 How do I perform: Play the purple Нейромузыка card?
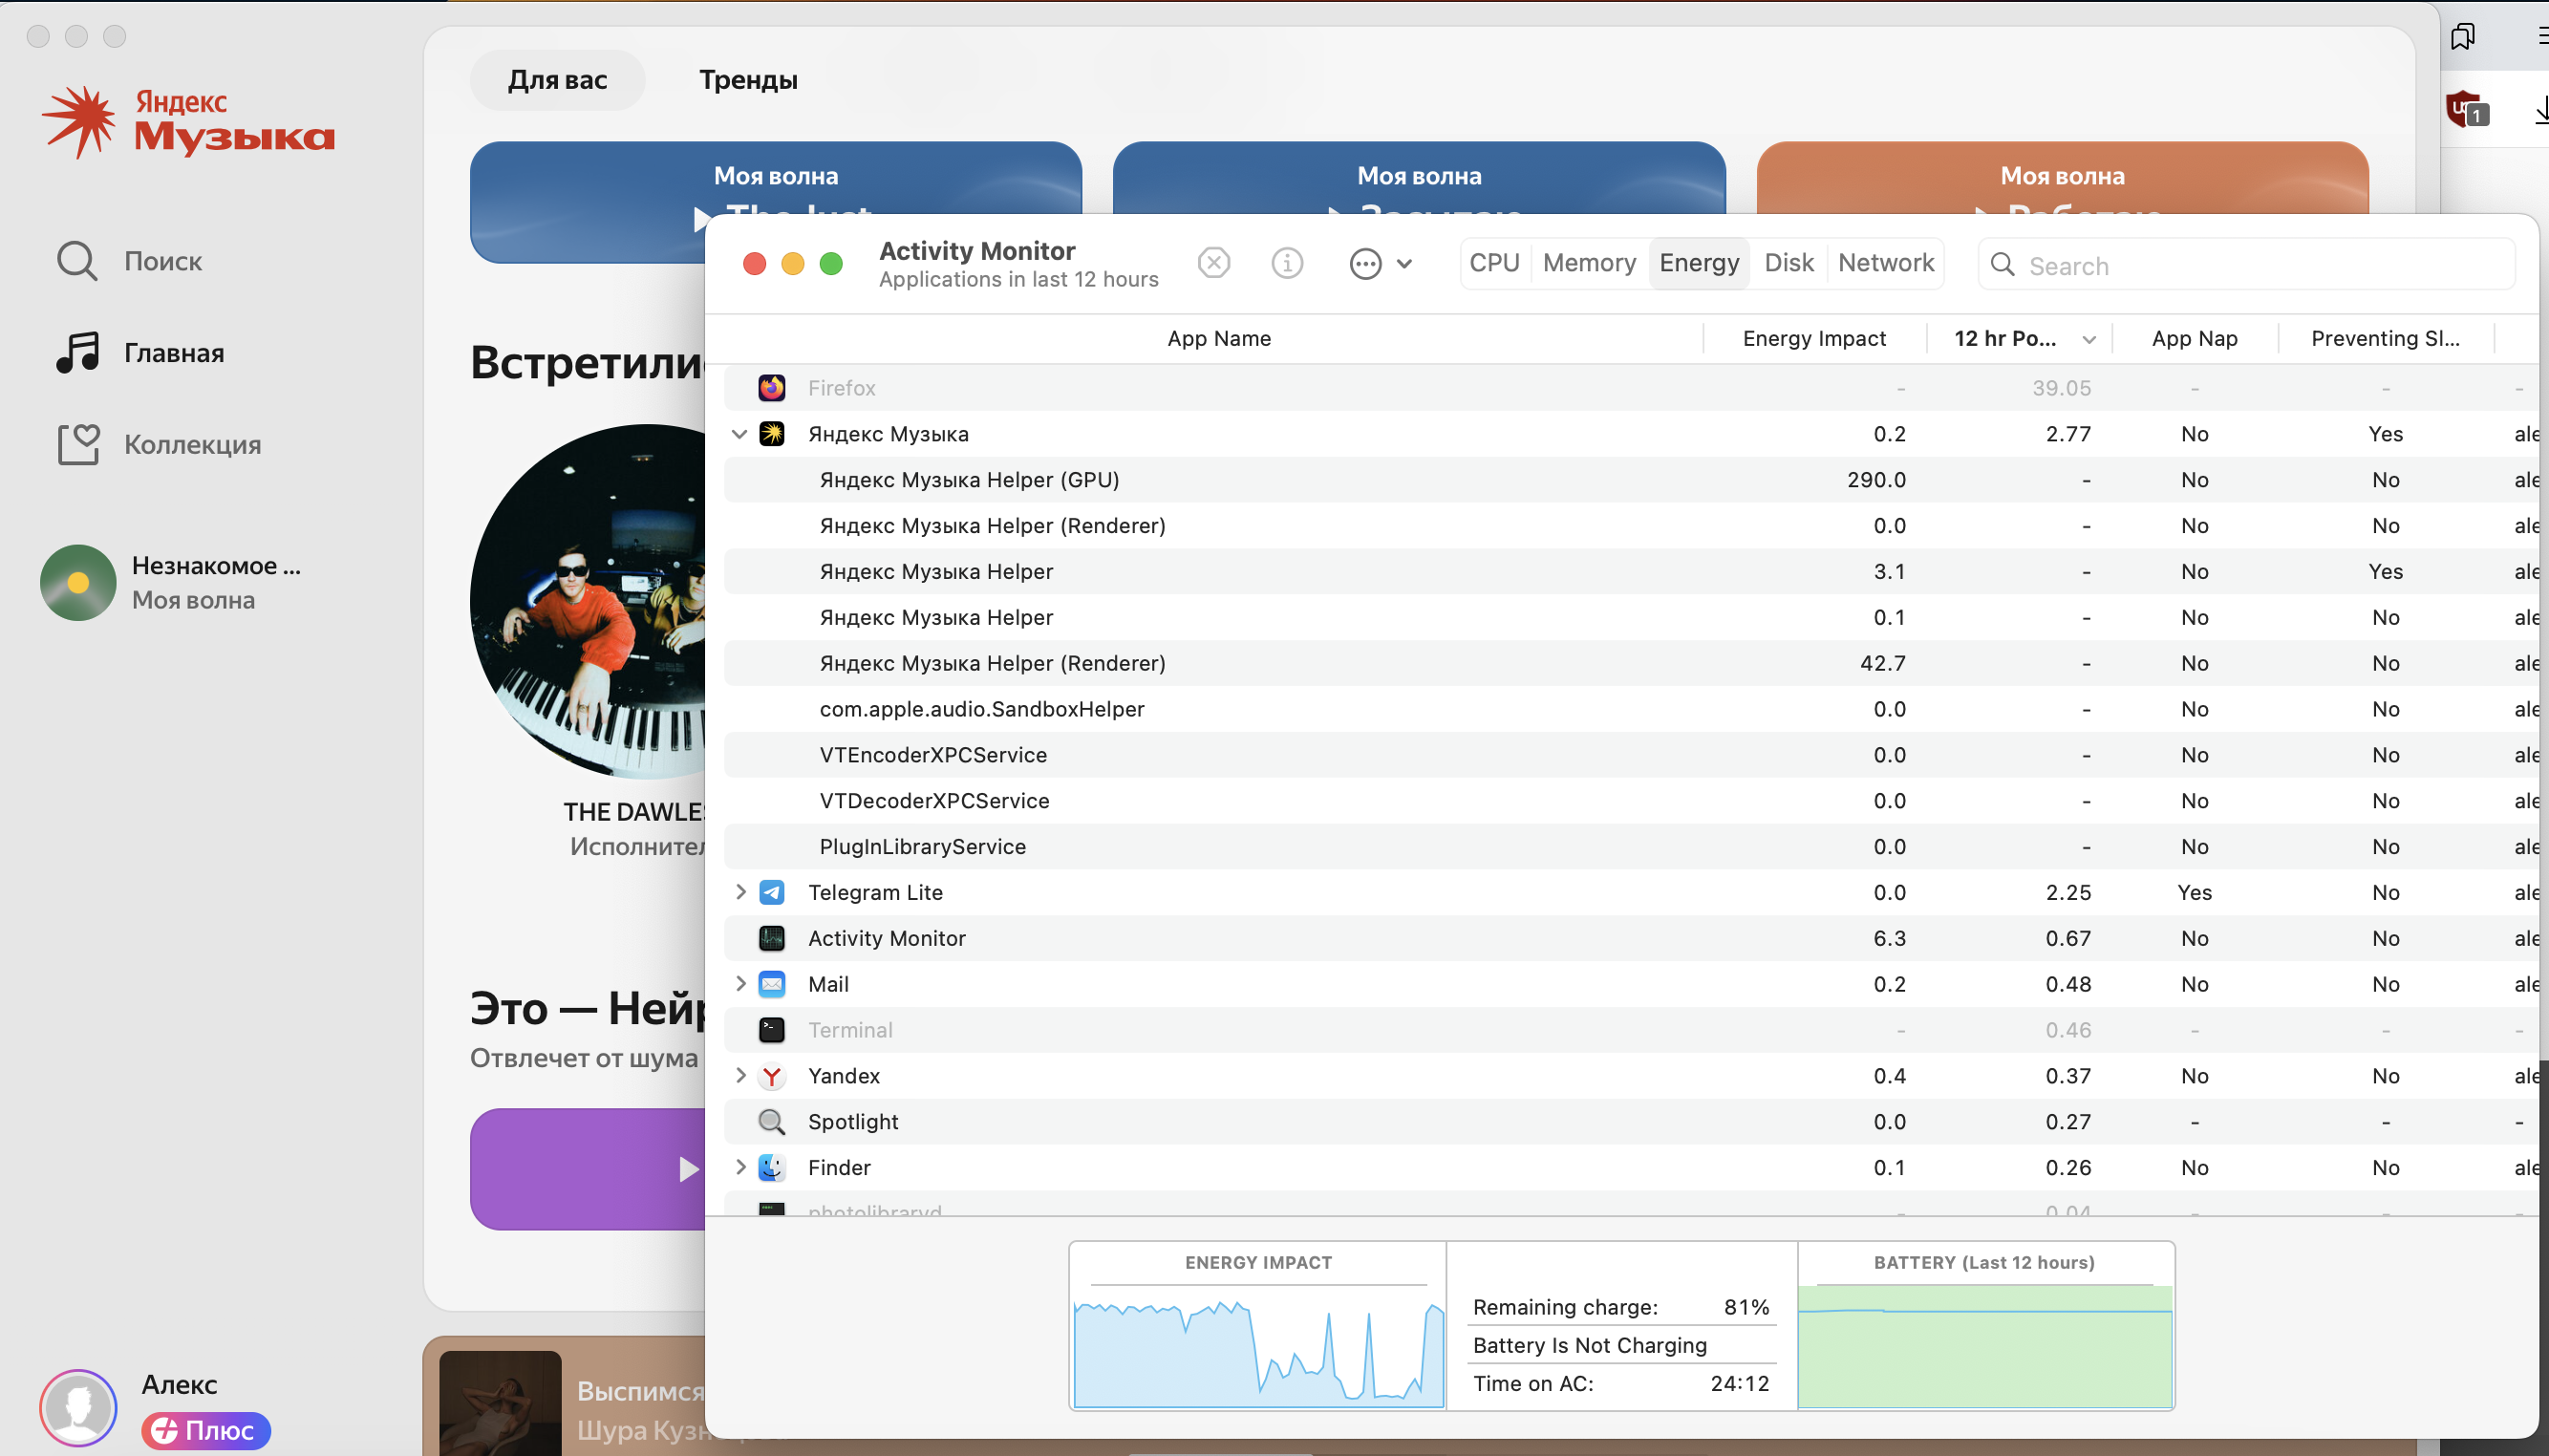(688, 1169)
